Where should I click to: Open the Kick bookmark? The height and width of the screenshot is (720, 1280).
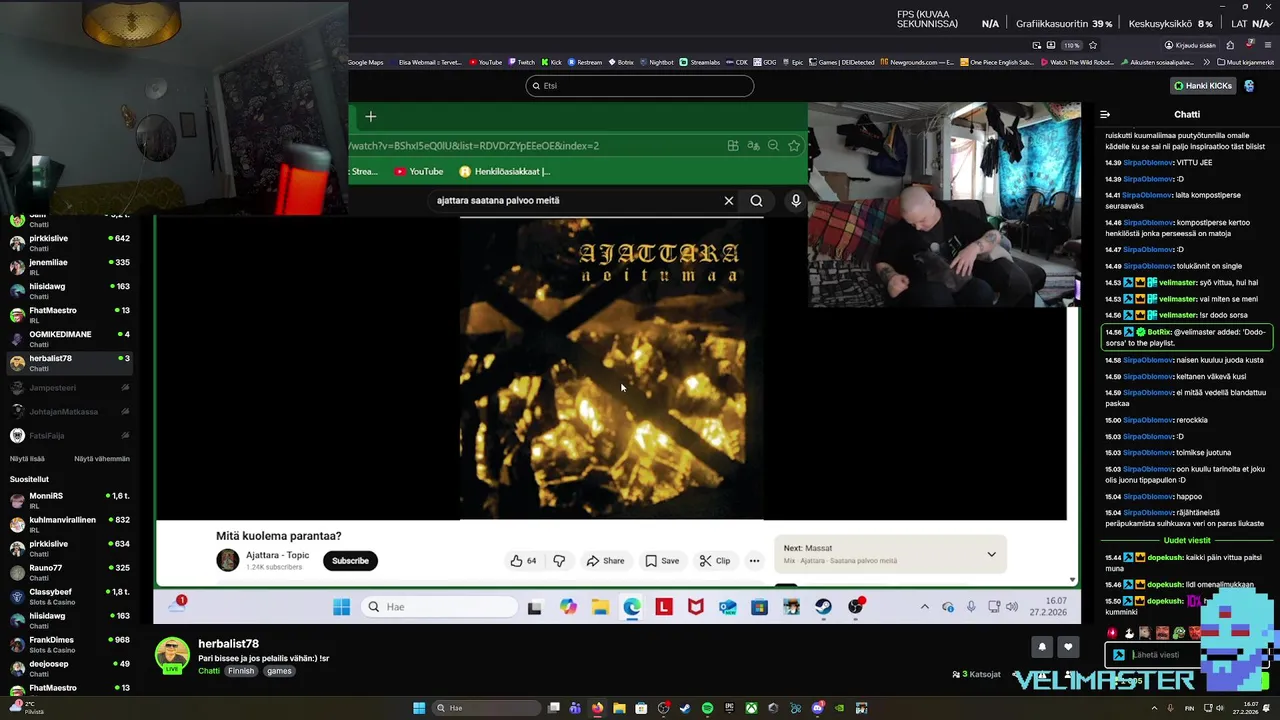(x=551, y=62)
